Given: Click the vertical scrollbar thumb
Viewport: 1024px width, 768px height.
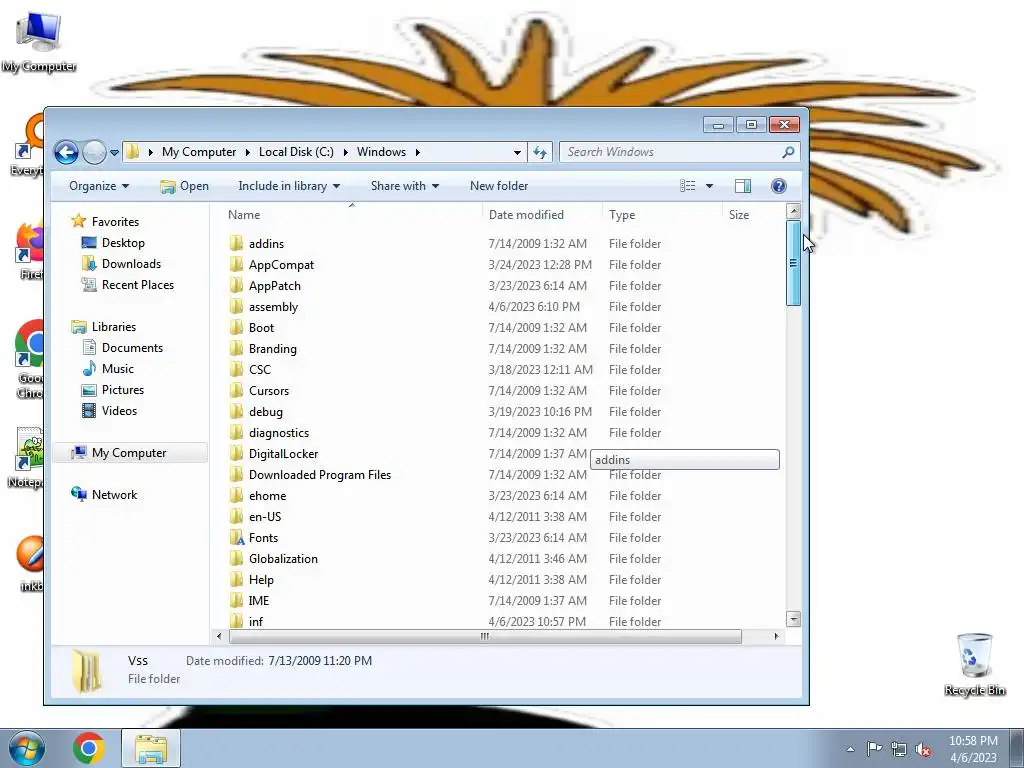Looking at the screenshot, I should point(793,263).
